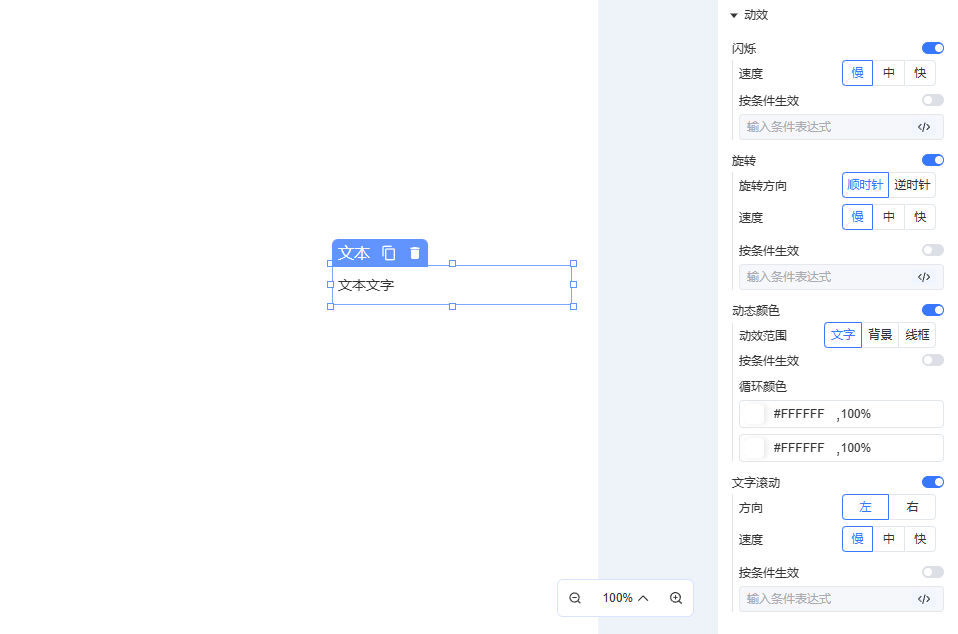The width and height of the screenshot is (958, 634).
Task: Enable 按条件生效 under 动态颜色
Action: tap(932, 360)
